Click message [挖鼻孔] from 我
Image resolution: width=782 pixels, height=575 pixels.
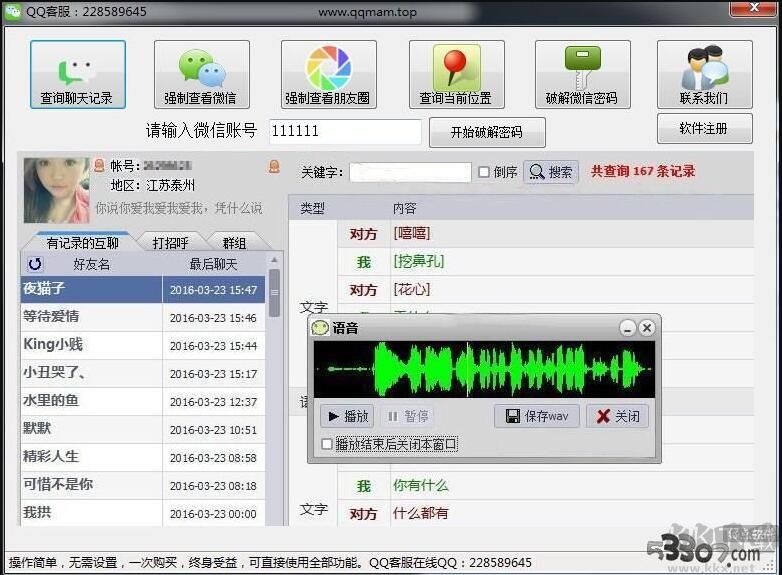tap(419, 261)
